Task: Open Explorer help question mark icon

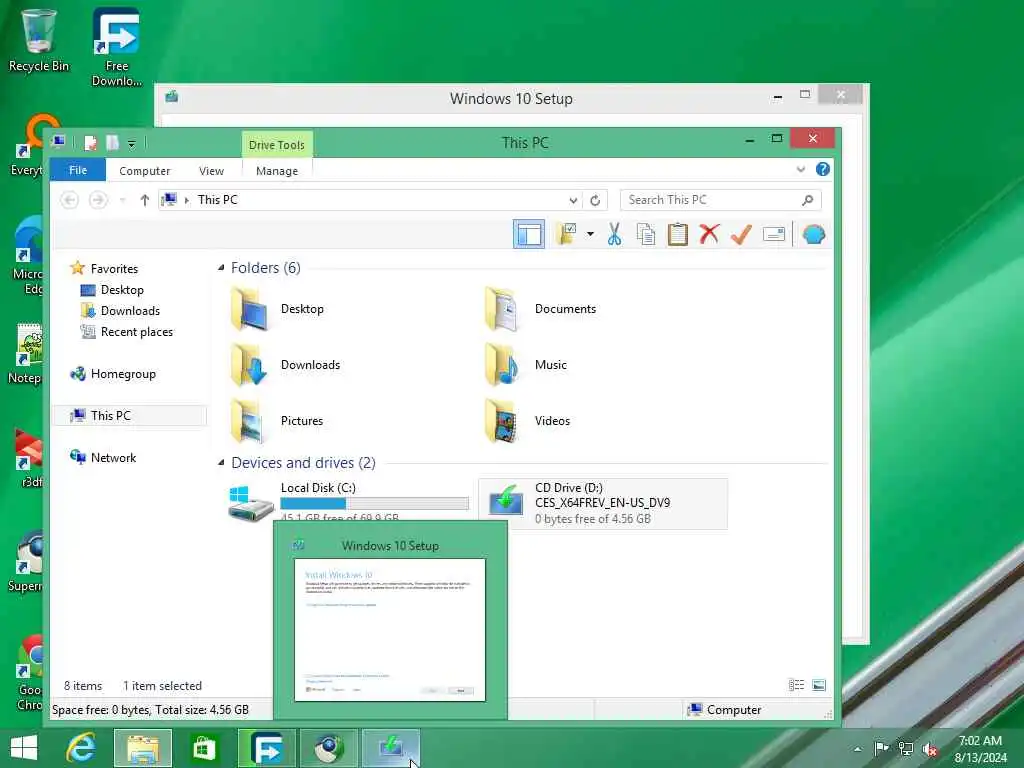Action: point(823,170)
